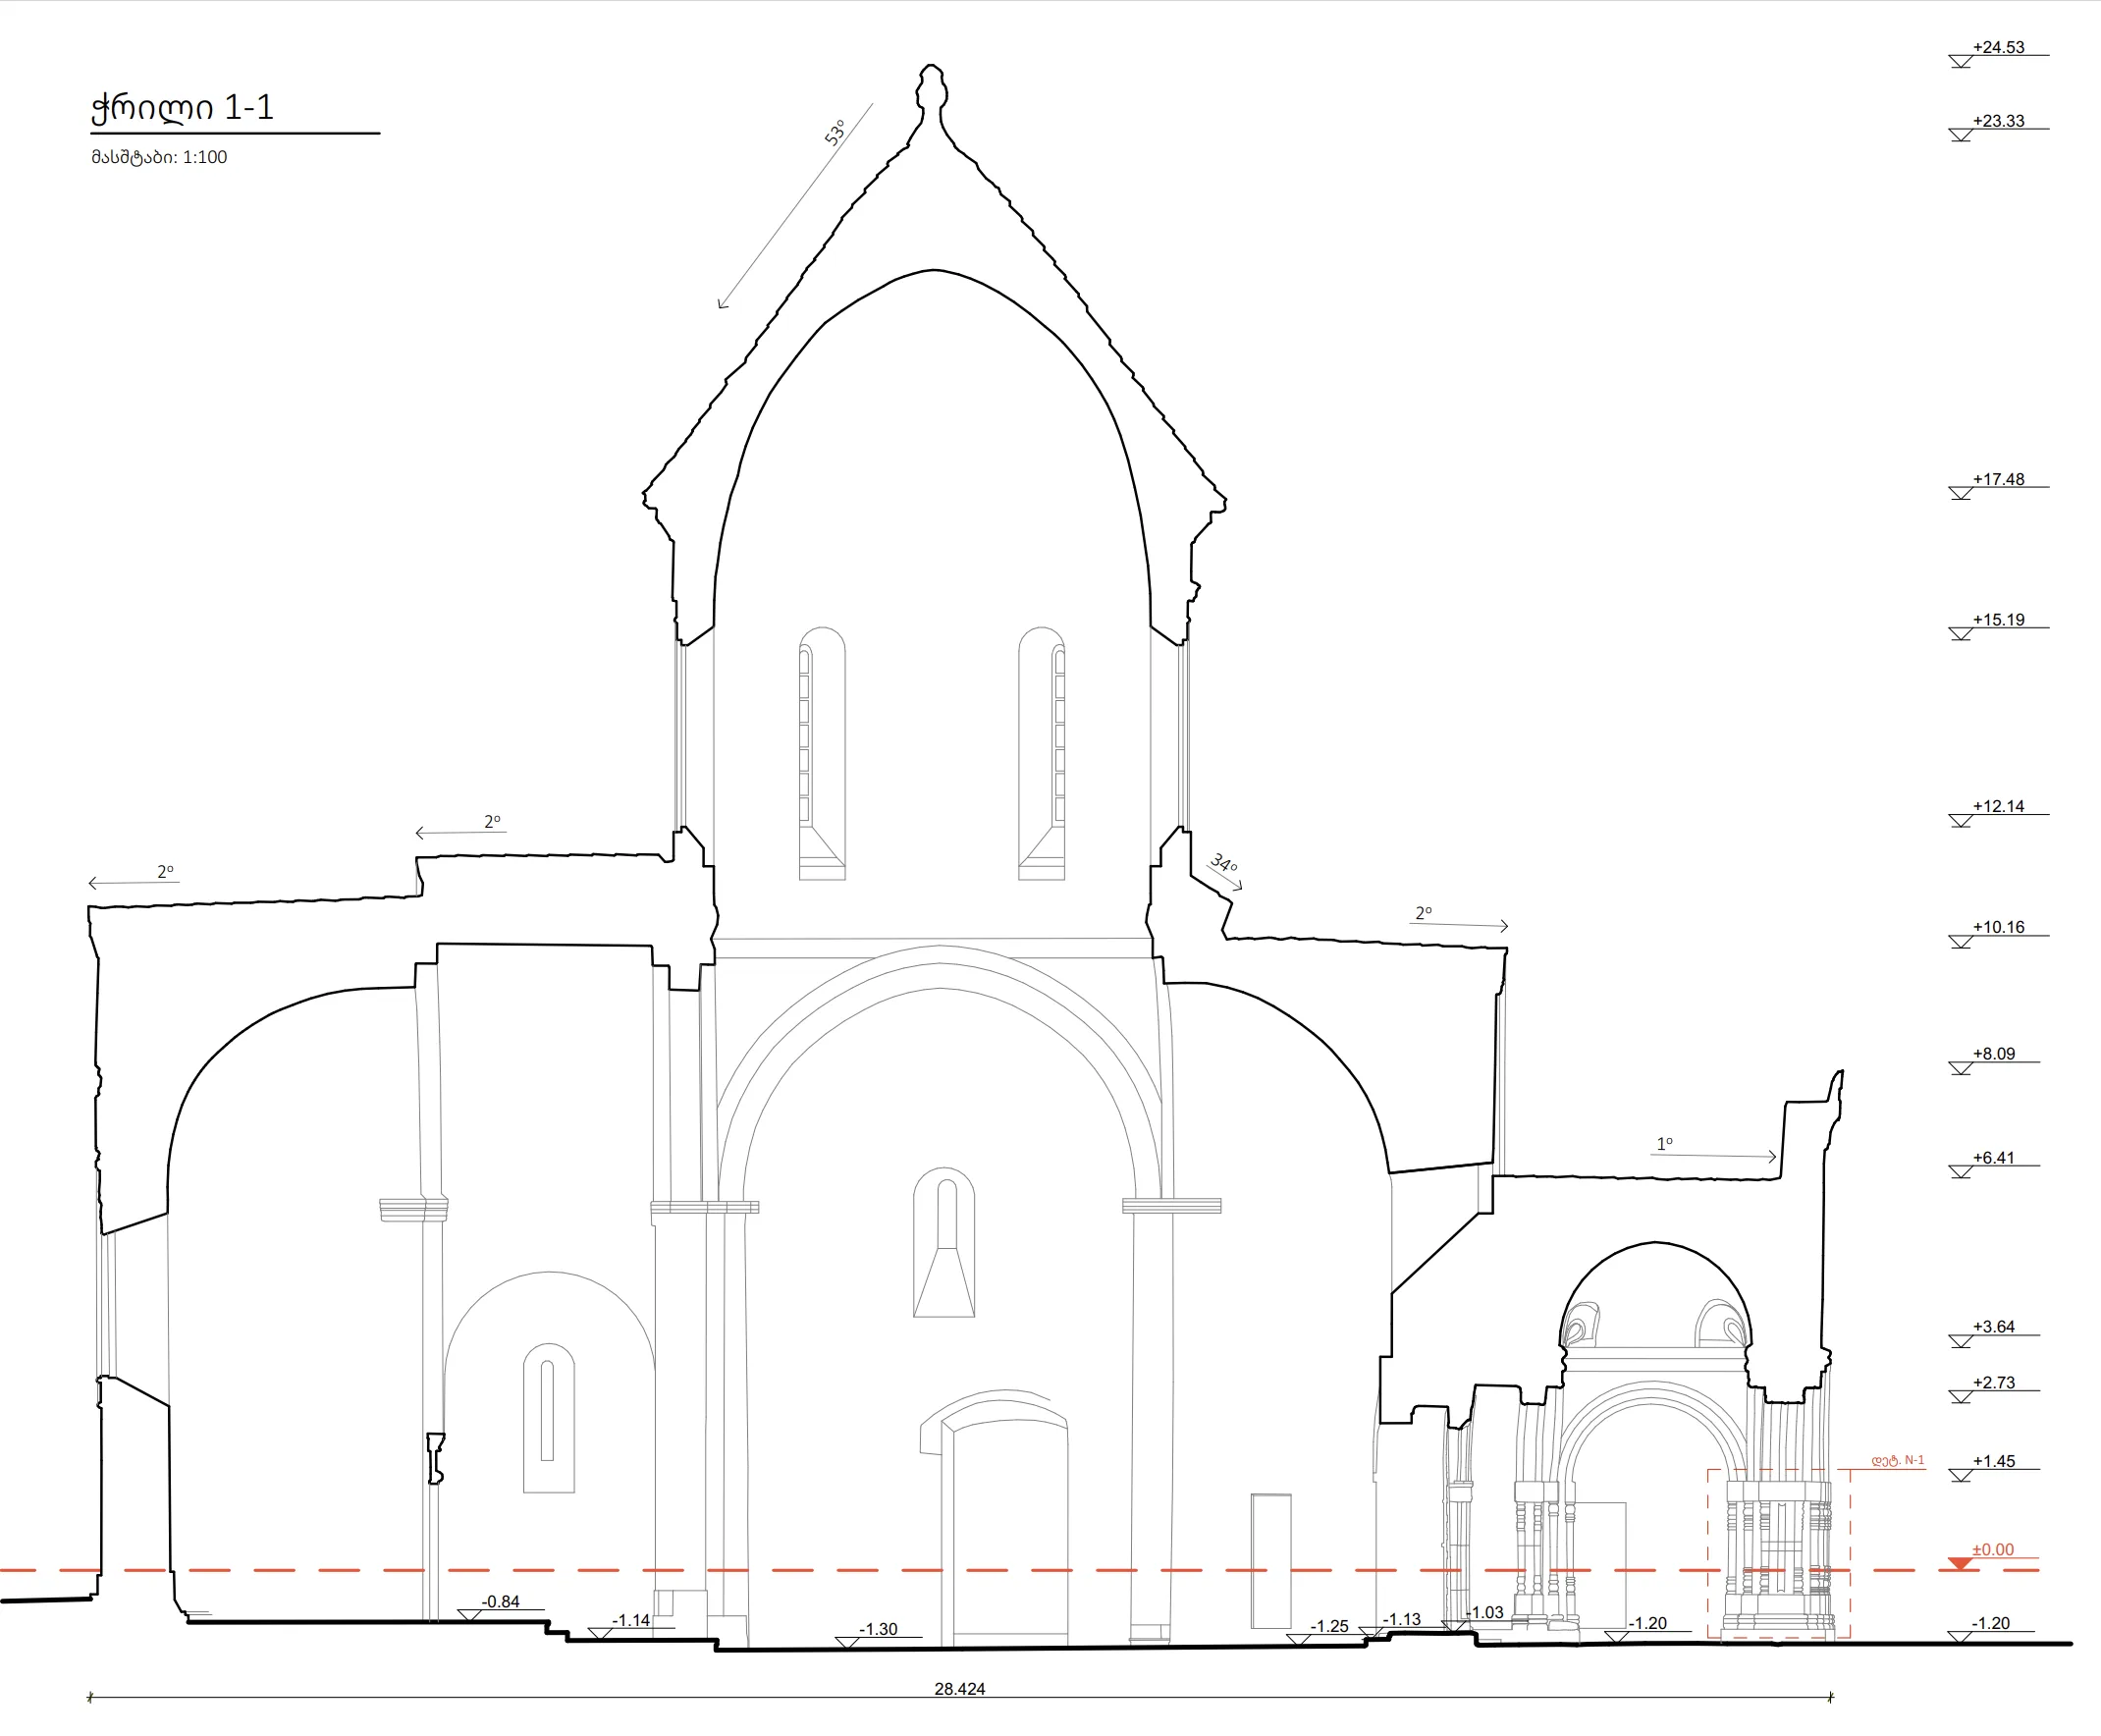Select the +1.45 elevation label
This screenshot has height=1736, width=2101.
1993,1461
